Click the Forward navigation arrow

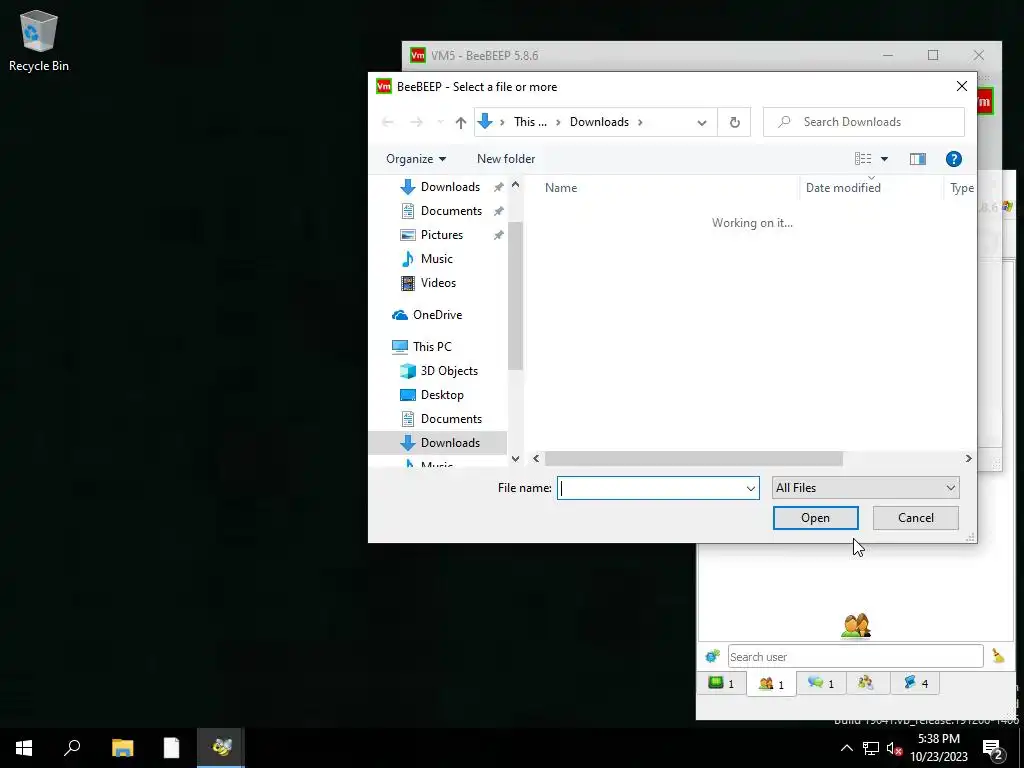416,122
